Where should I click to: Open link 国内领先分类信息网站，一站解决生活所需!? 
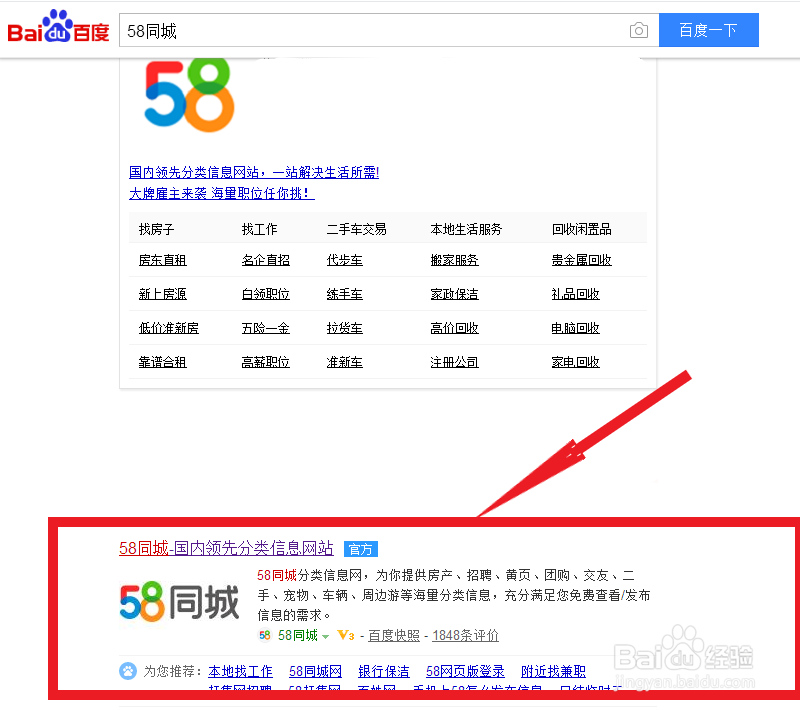254,172
